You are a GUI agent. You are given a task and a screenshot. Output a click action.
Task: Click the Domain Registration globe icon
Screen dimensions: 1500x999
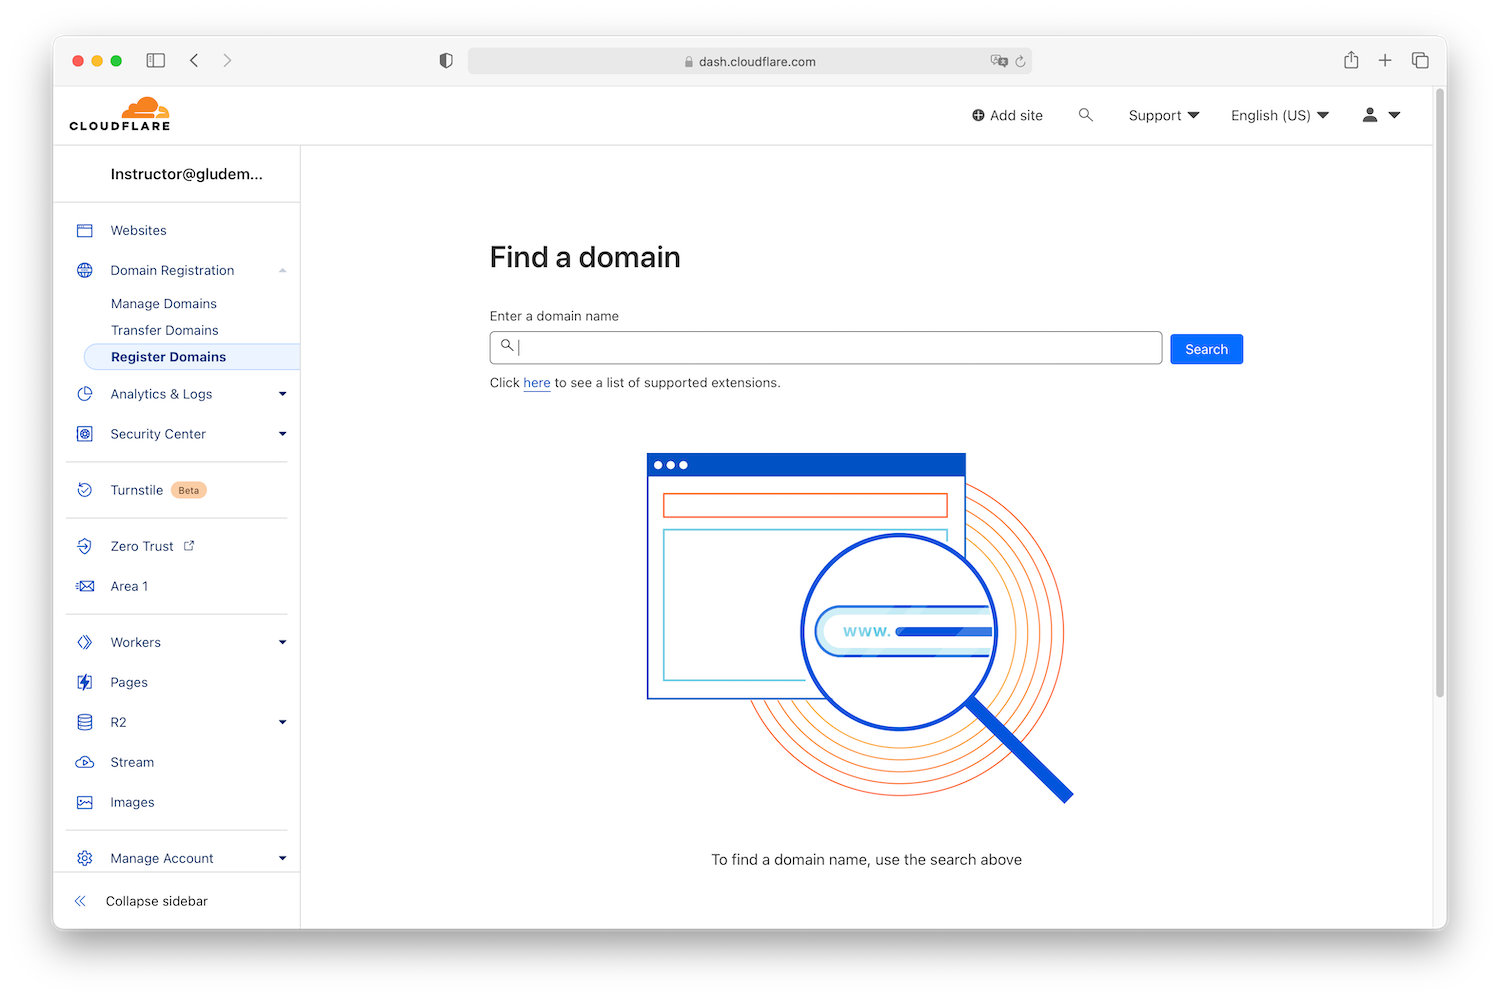pyautogui.click(x=85, y=271)
